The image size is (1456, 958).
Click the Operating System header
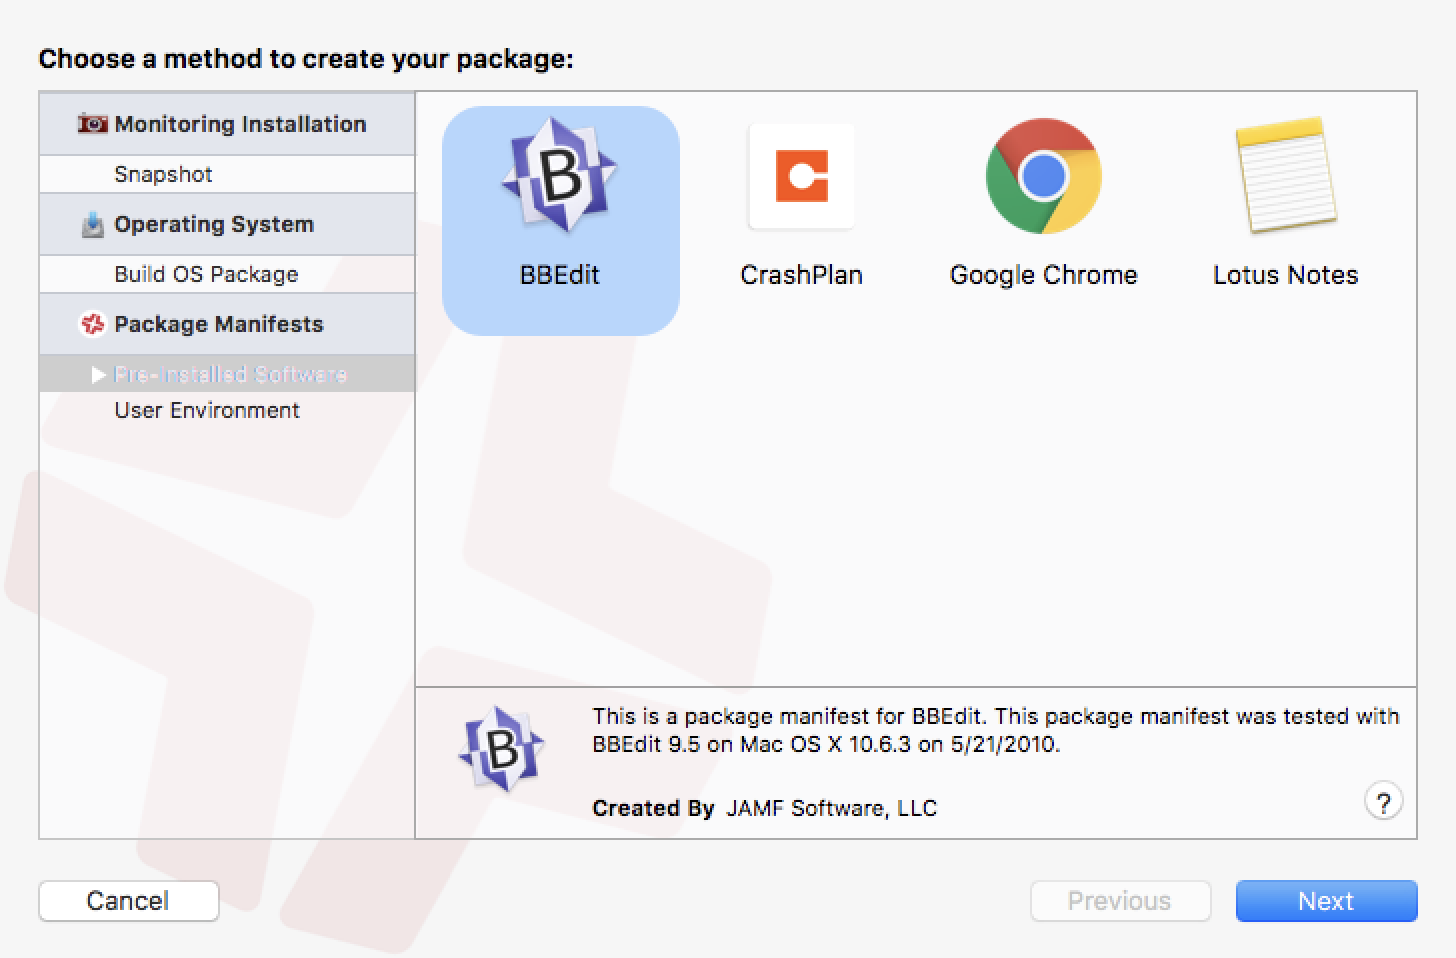pos(227,224)
